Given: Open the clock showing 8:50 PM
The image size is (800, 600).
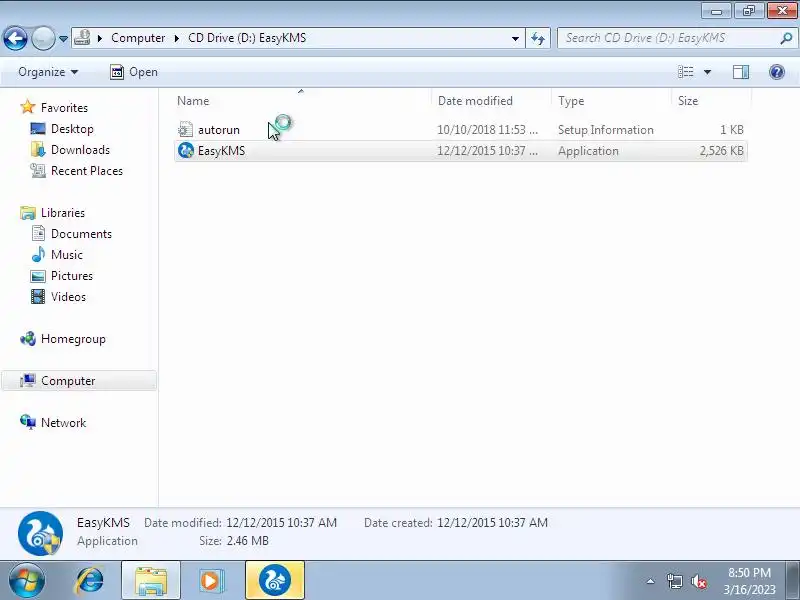Looking at the screenshot, I should click(x=749, y=581).
